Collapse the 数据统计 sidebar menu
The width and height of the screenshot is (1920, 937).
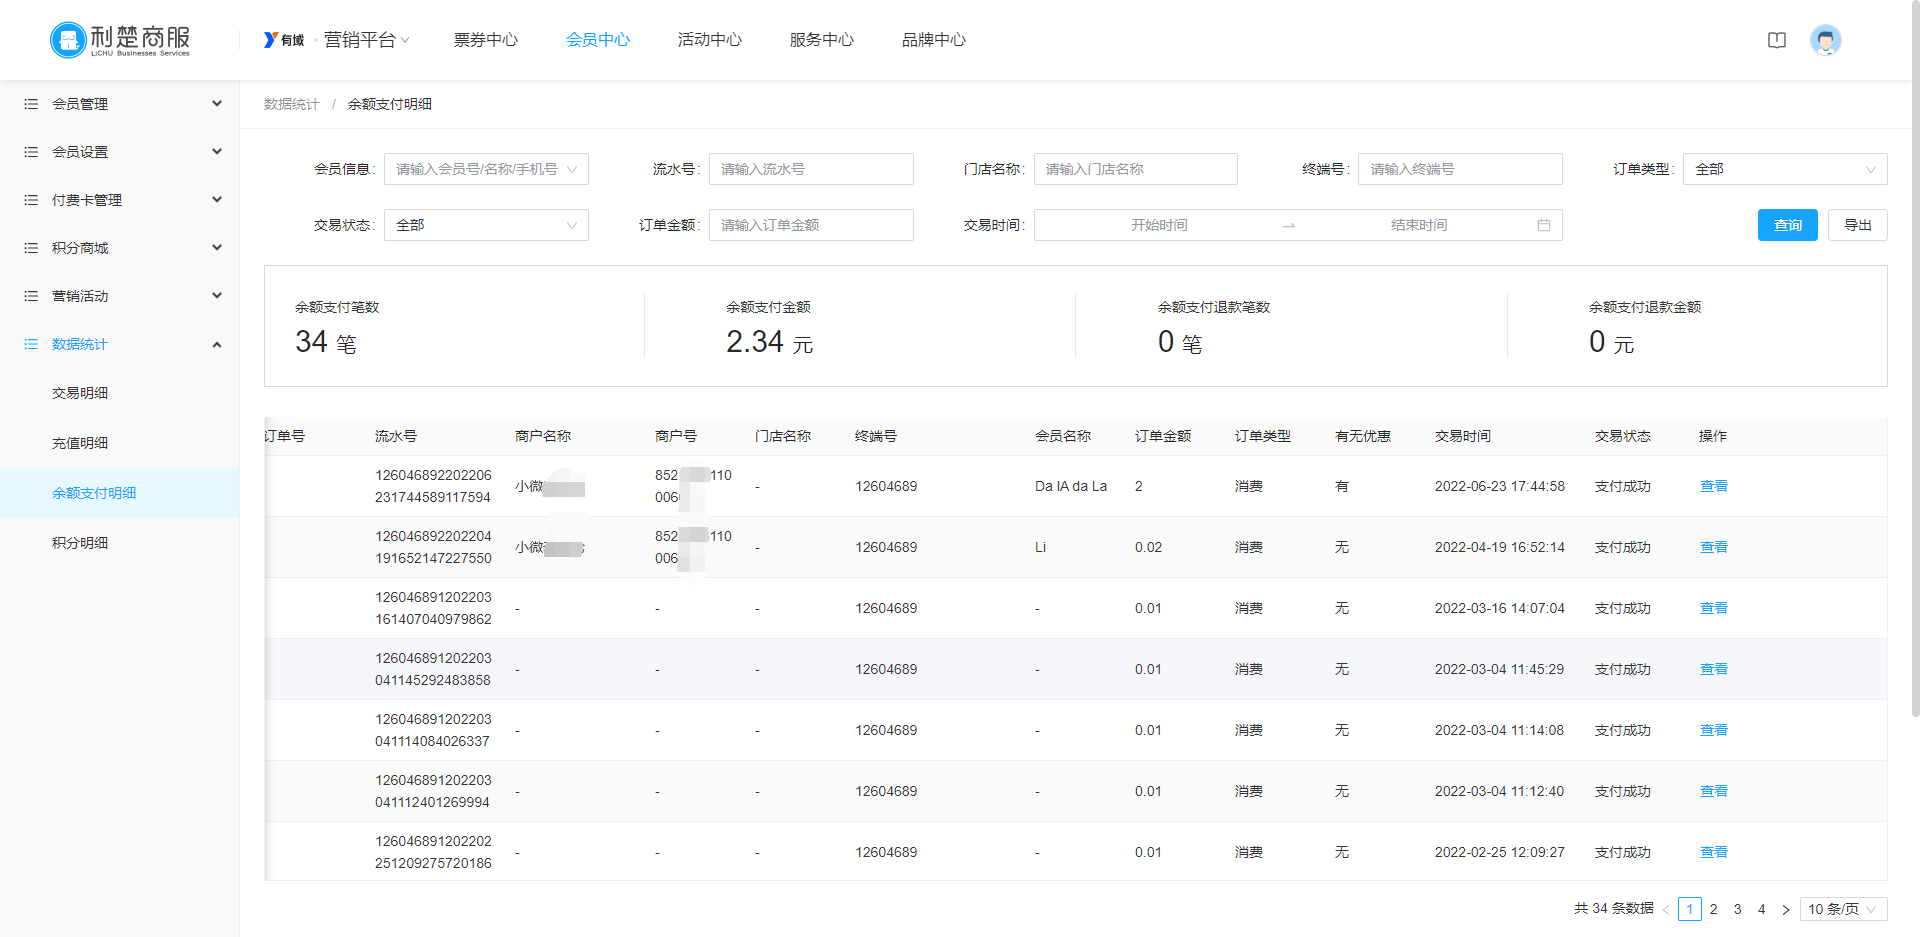[120, 344]
